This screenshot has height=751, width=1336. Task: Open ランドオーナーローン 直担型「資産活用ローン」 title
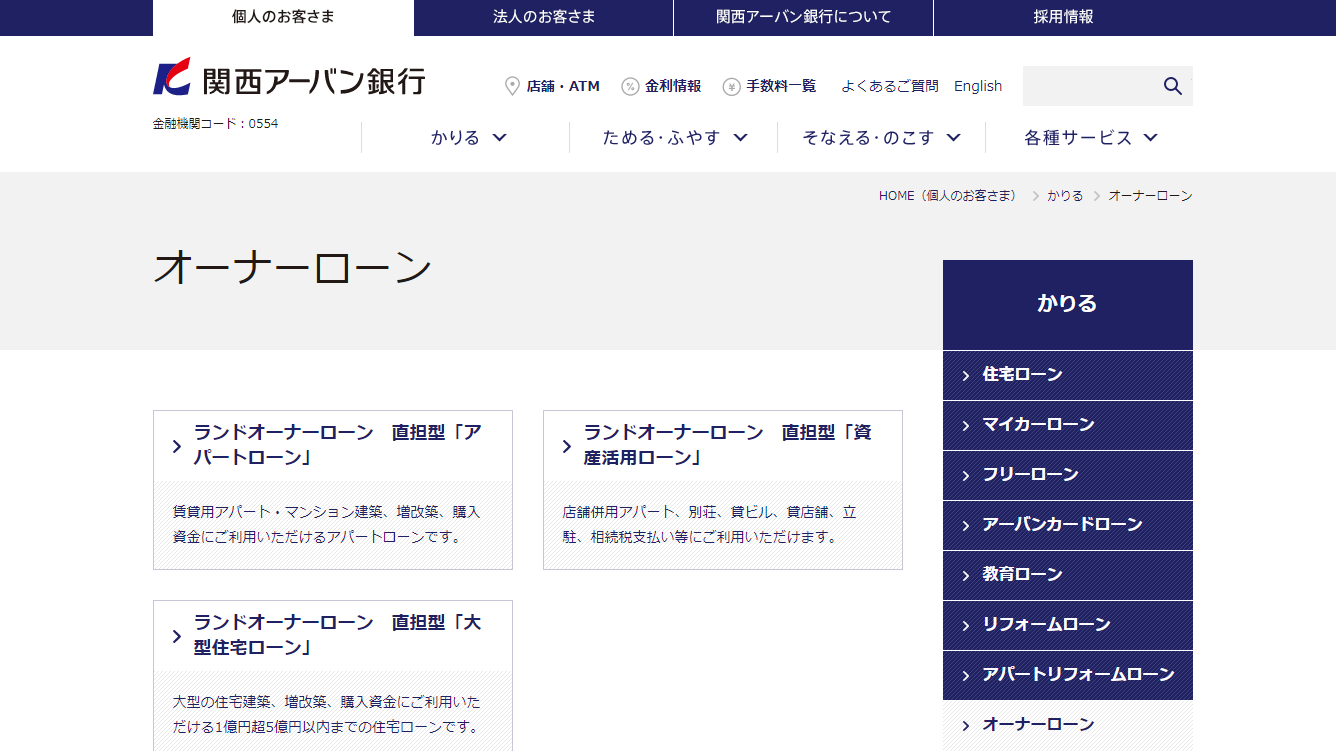click(x=728, y=445)
